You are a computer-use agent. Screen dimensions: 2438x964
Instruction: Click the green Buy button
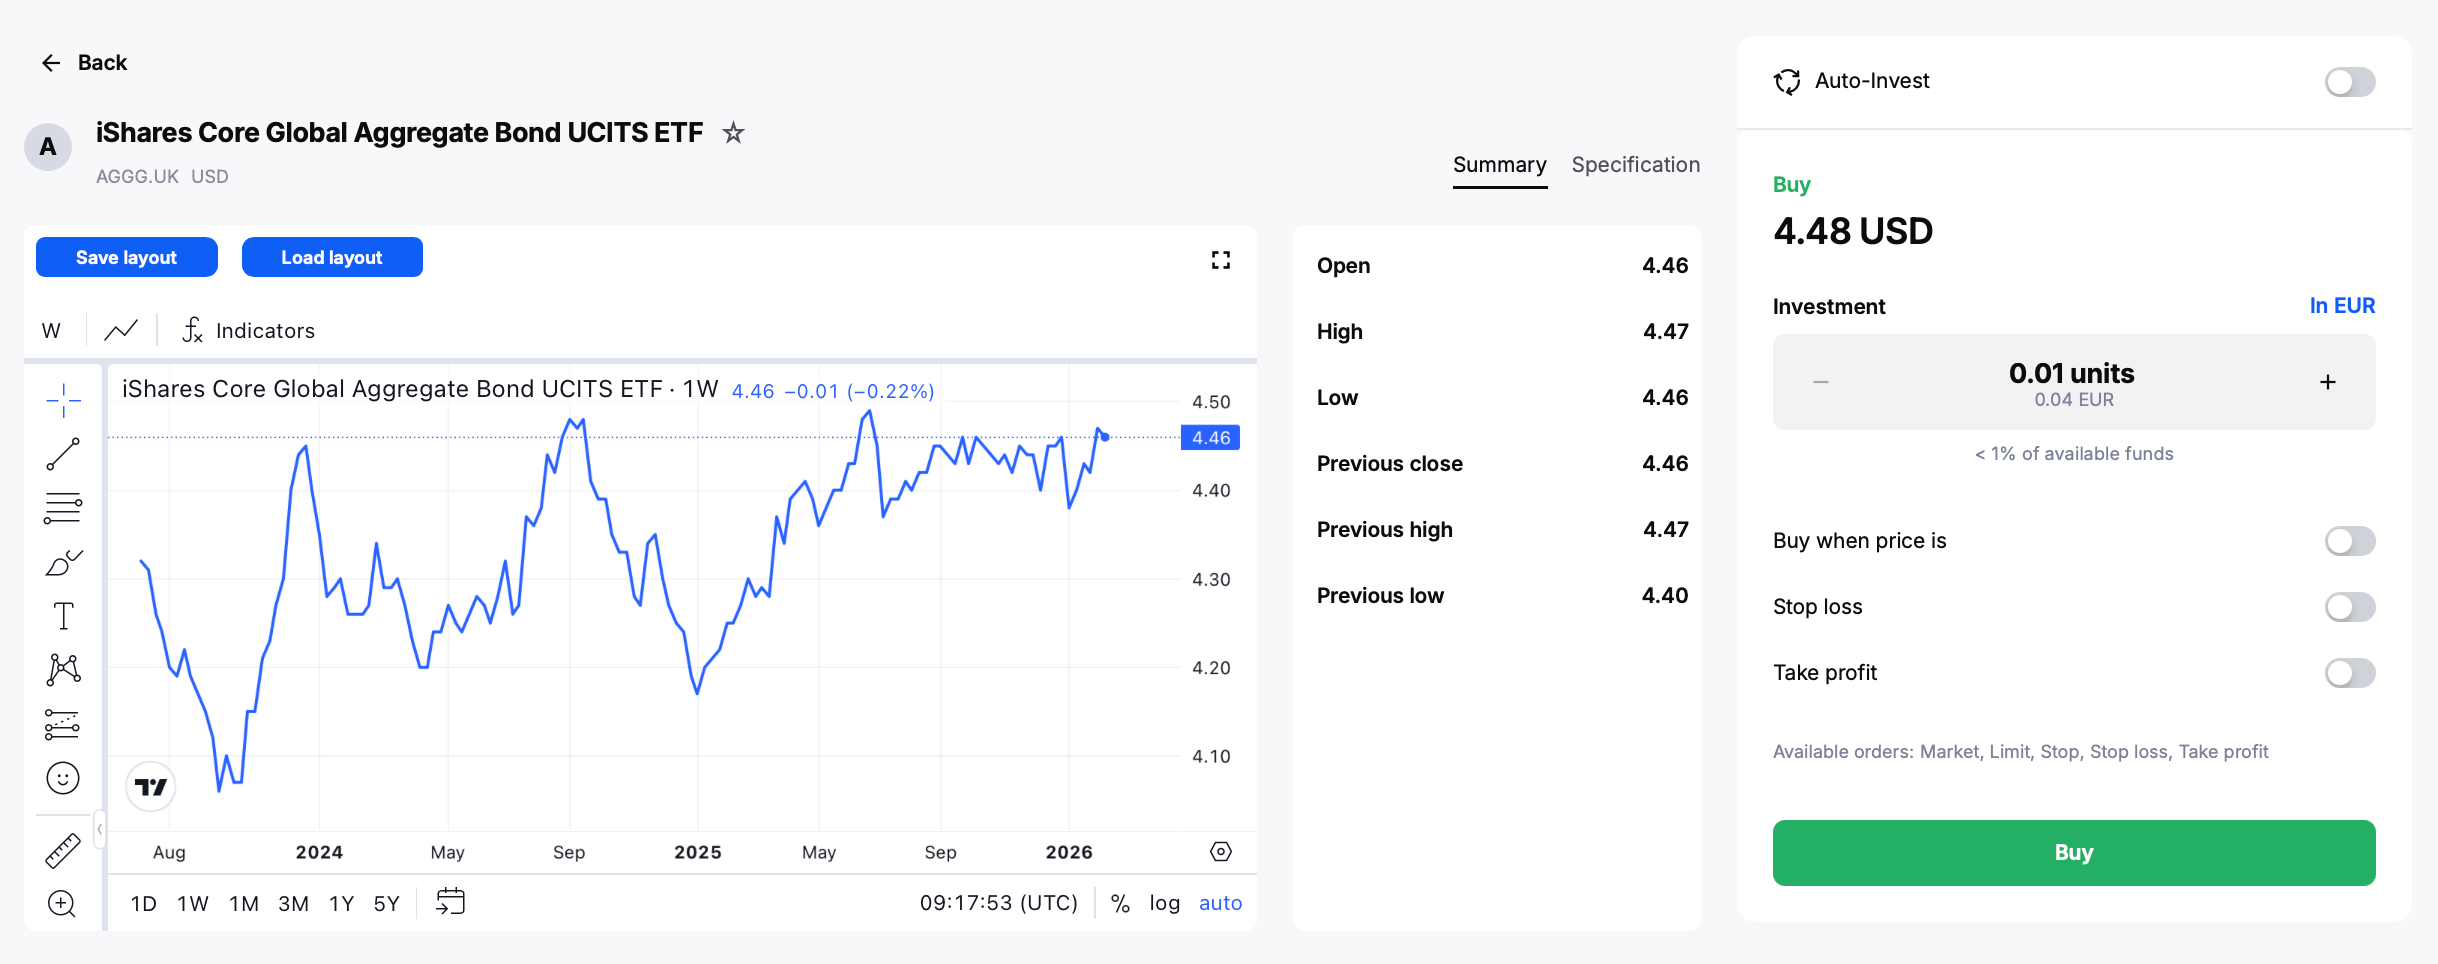(2073, 853)
